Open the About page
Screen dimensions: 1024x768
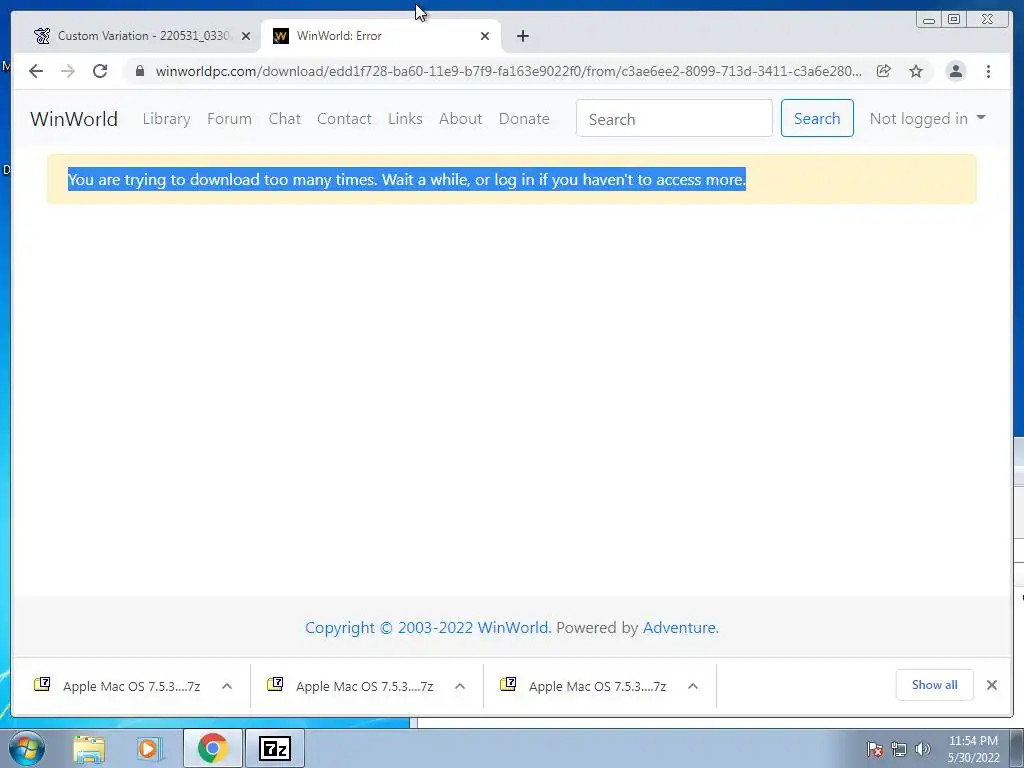click(460, 119)
